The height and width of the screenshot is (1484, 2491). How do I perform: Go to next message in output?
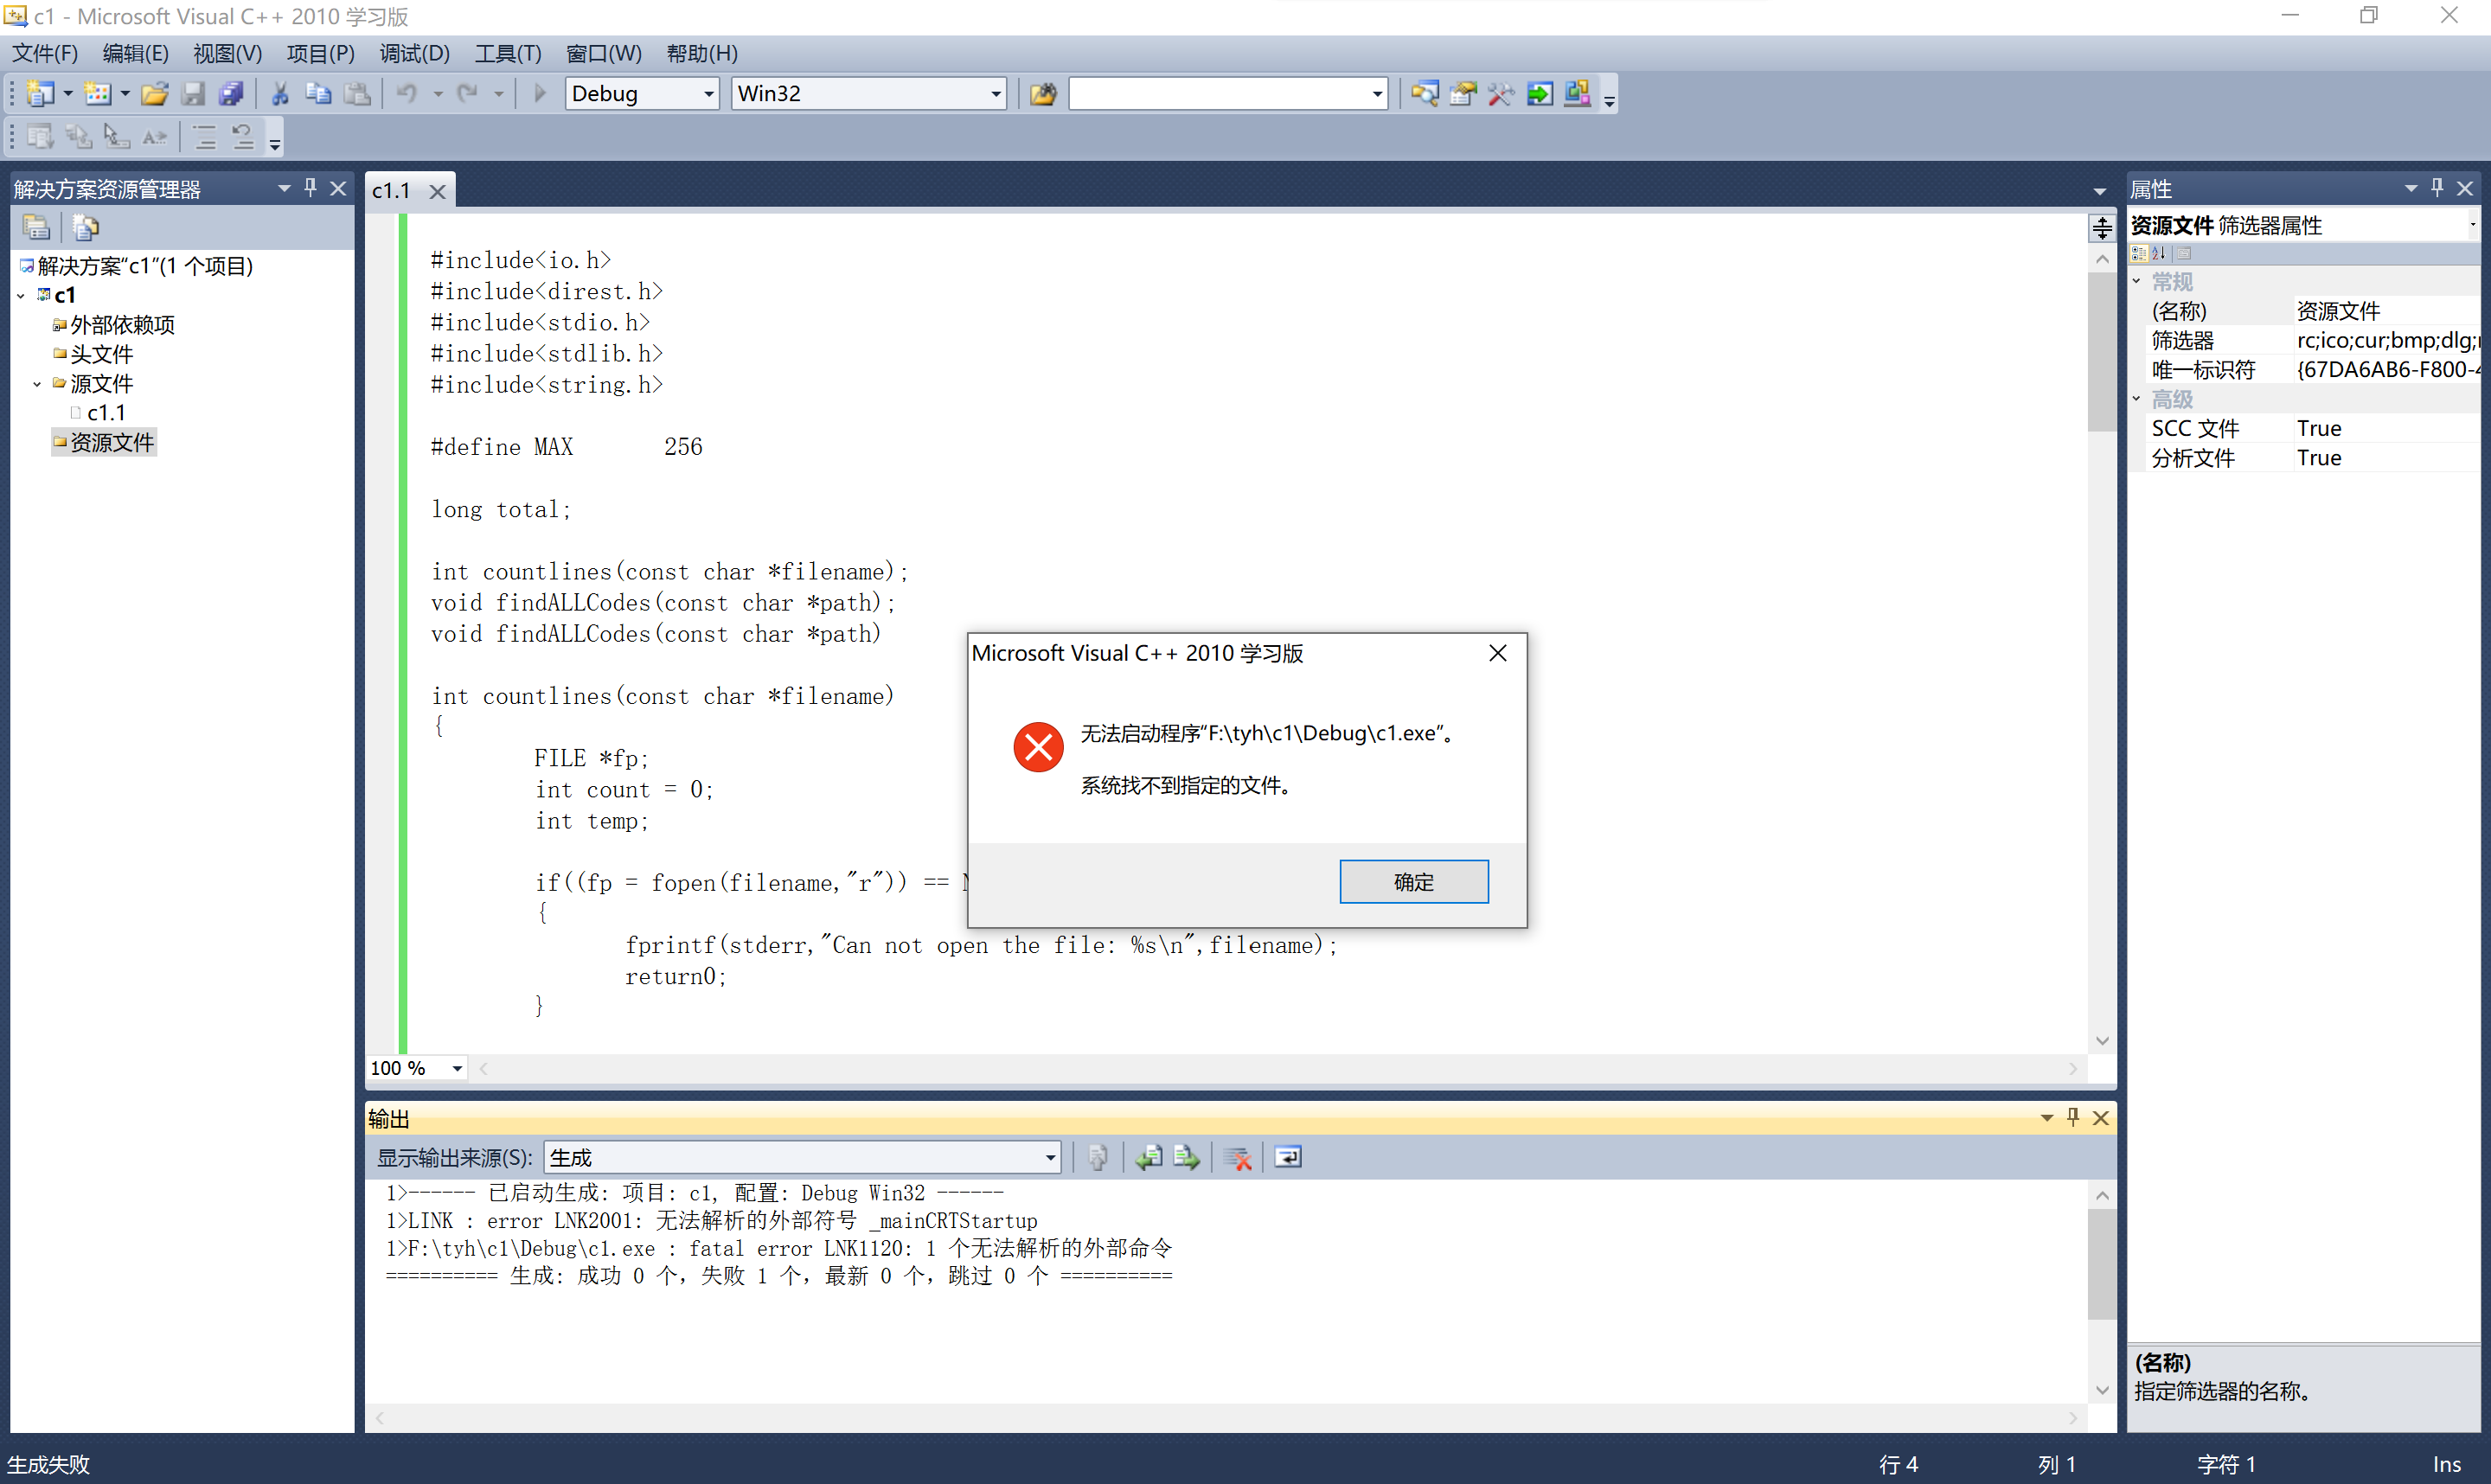click(x=1187, y=1157)
